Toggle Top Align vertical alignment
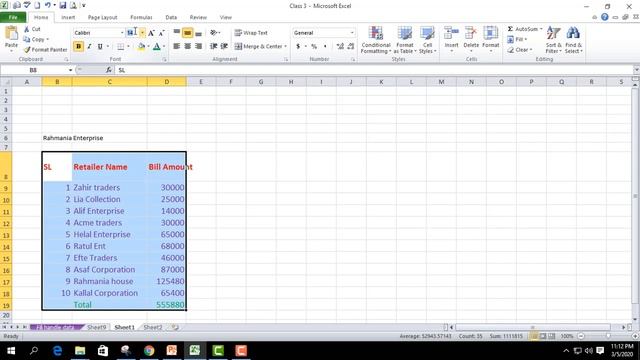640x360 pixels. (177, 33)
